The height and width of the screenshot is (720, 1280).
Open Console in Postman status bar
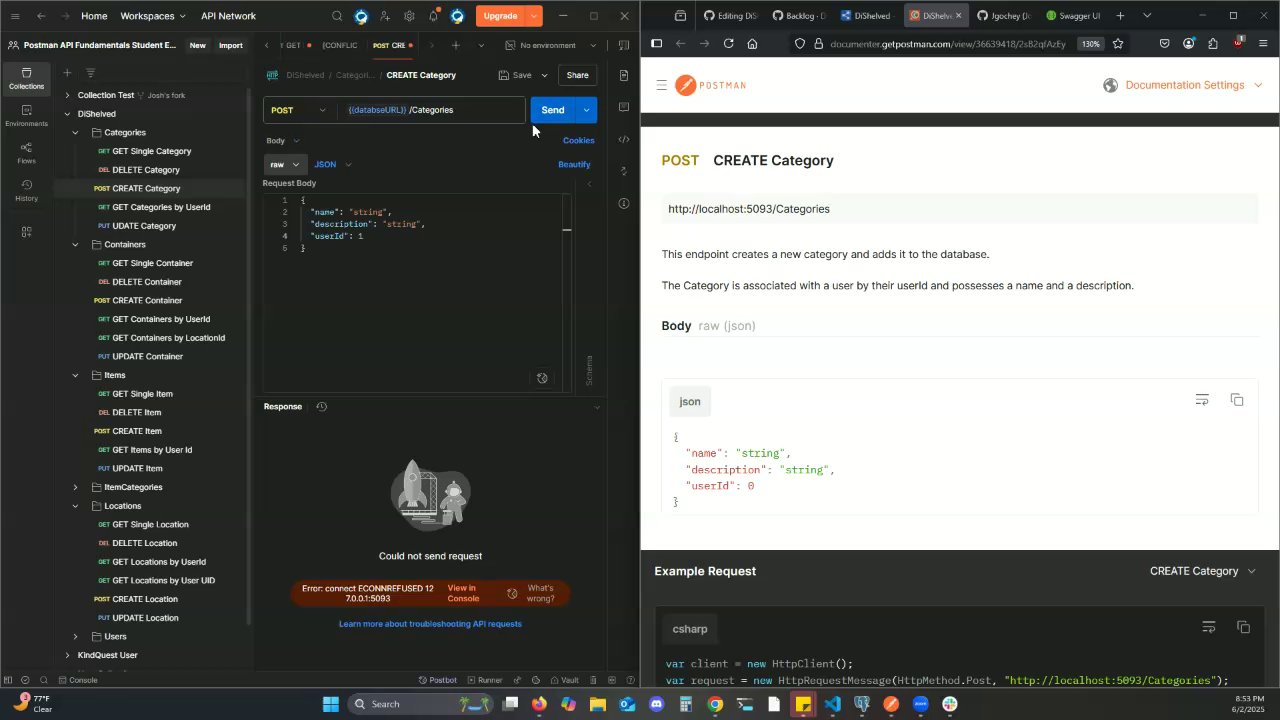point(77,680)
